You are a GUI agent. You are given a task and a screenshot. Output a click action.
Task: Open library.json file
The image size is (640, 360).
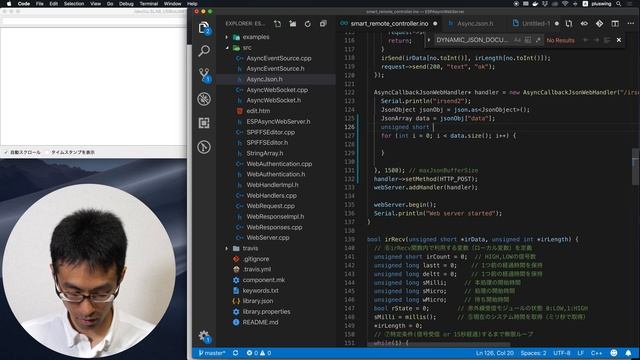[x=258, y=301]
